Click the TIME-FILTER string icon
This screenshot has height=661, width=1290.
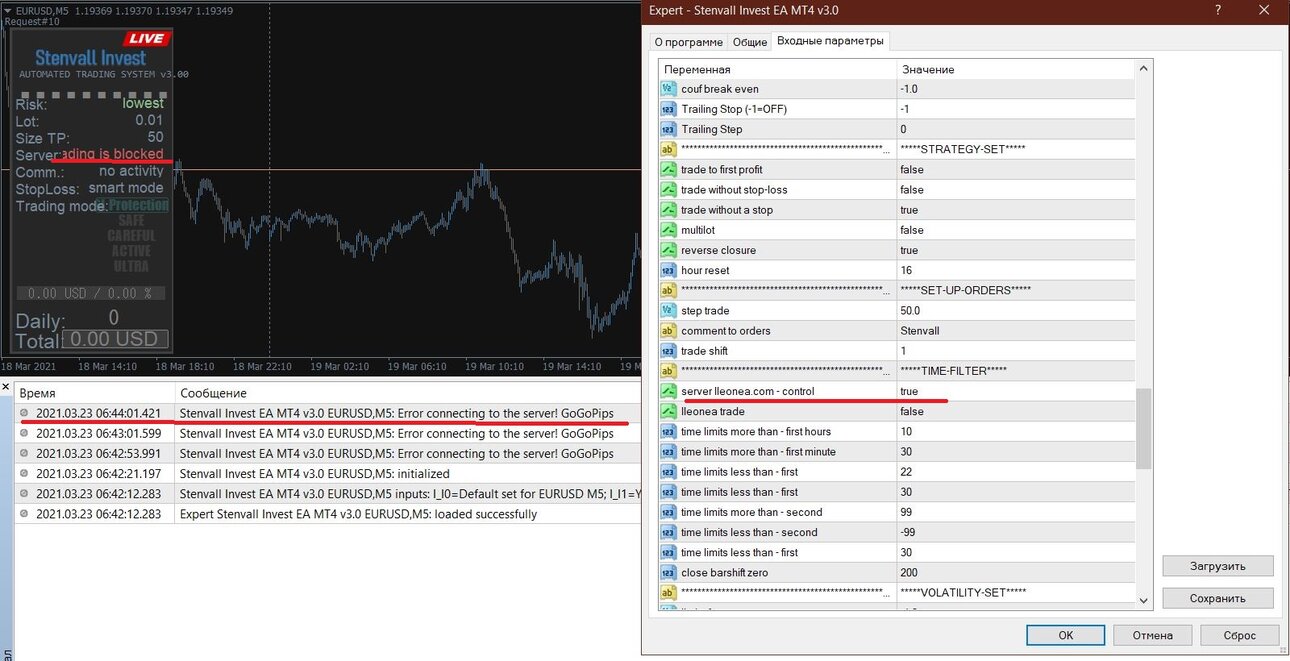669,371
